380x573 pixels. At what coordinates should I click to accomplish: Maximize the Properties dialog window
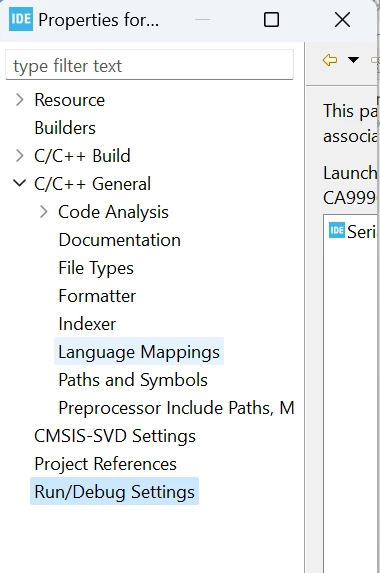271,19
